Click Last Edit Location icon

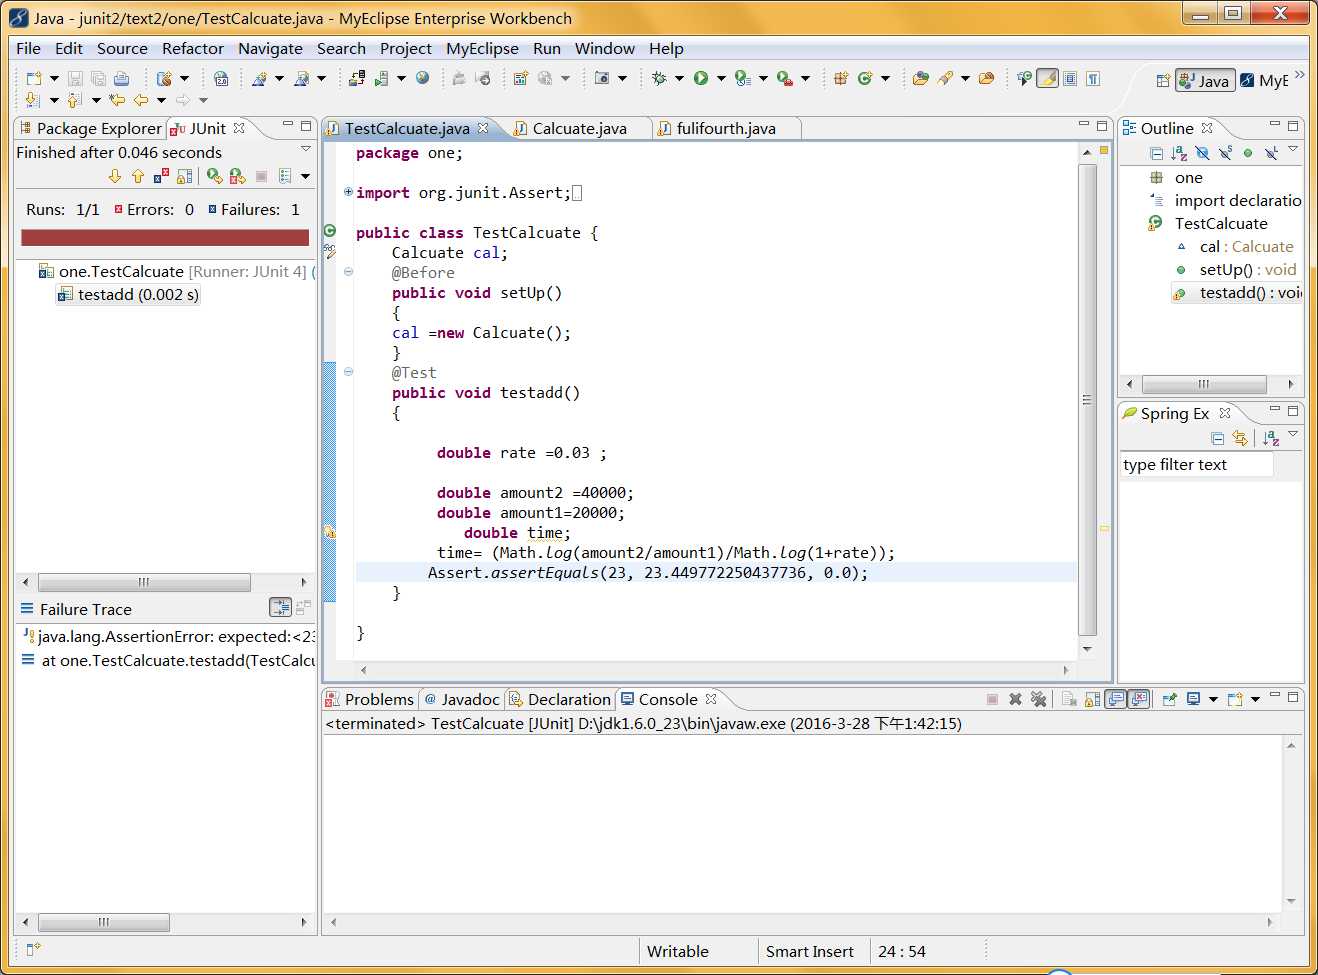coord(117,99)
